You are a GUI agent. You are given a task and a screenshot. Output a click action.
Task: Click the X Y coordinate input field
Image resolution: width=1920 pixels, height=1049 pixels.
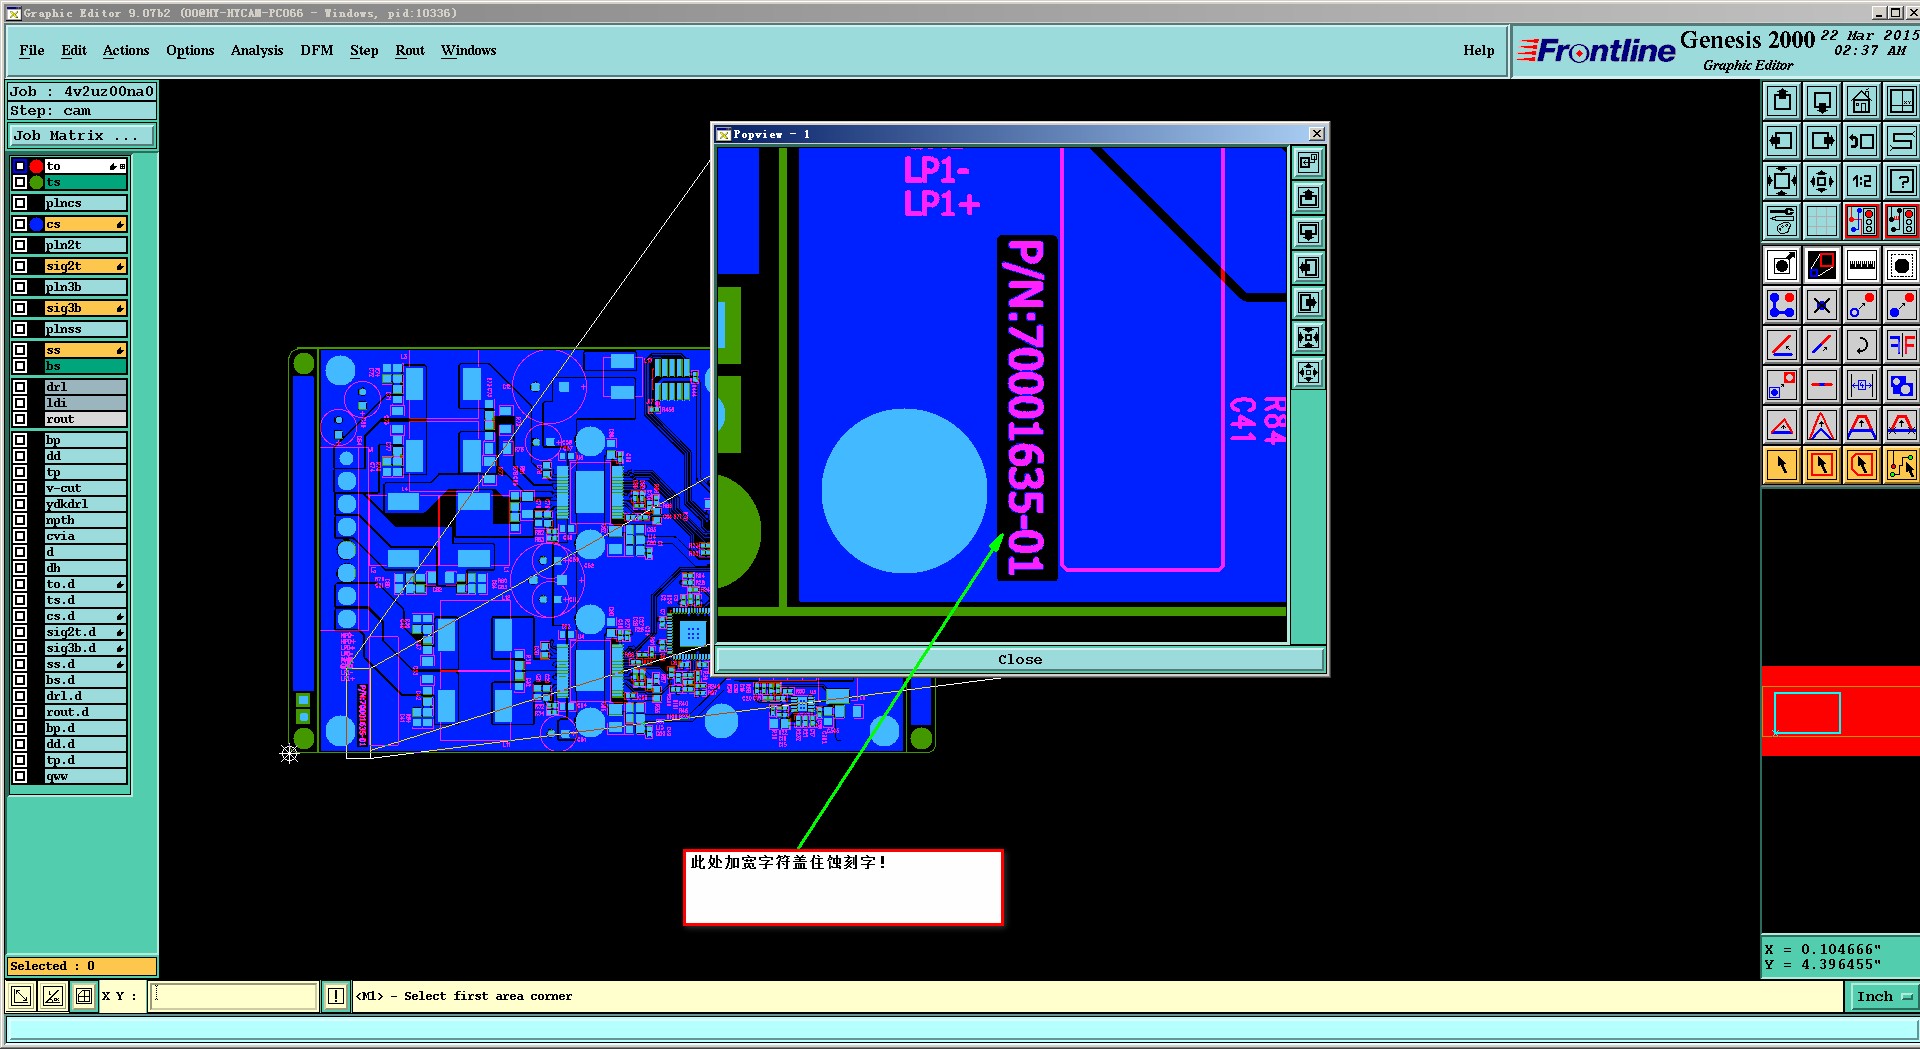234,996
